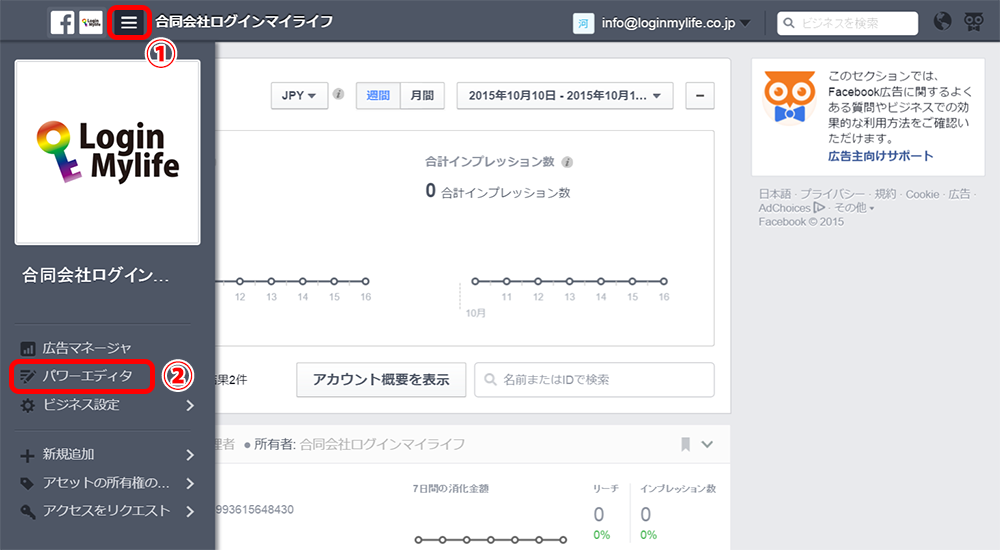
Task: Click the plus icon for 新規追加
Action: [27, 456]
